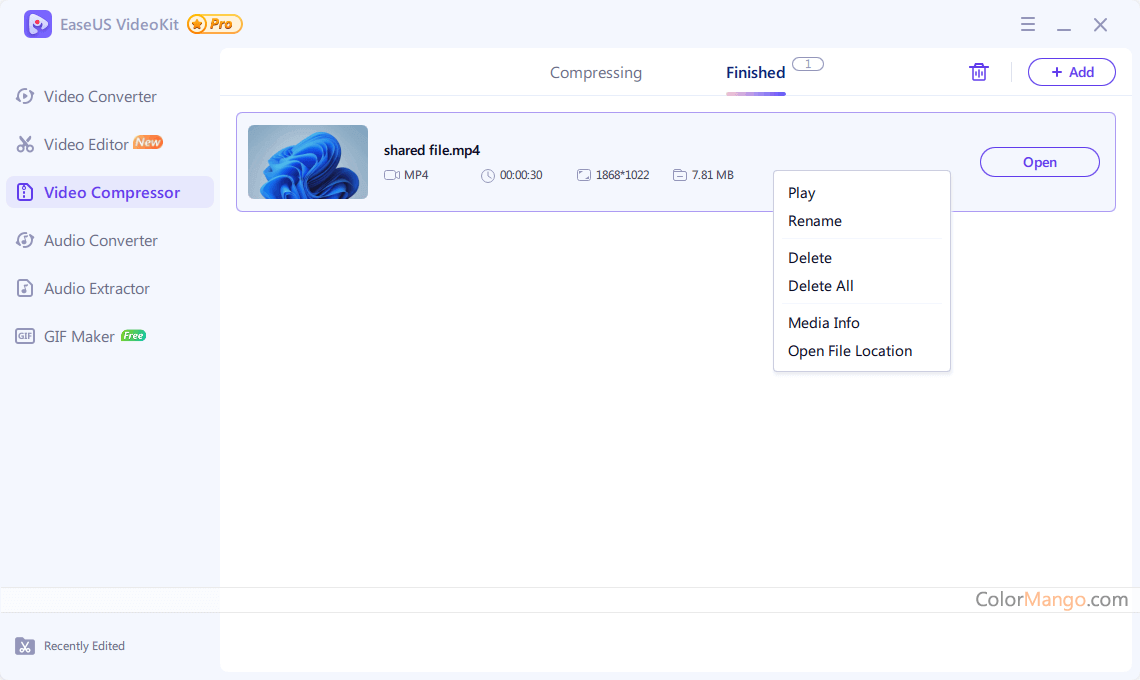
Task: Click the 7.81 MB file size value
Action: 712,175
